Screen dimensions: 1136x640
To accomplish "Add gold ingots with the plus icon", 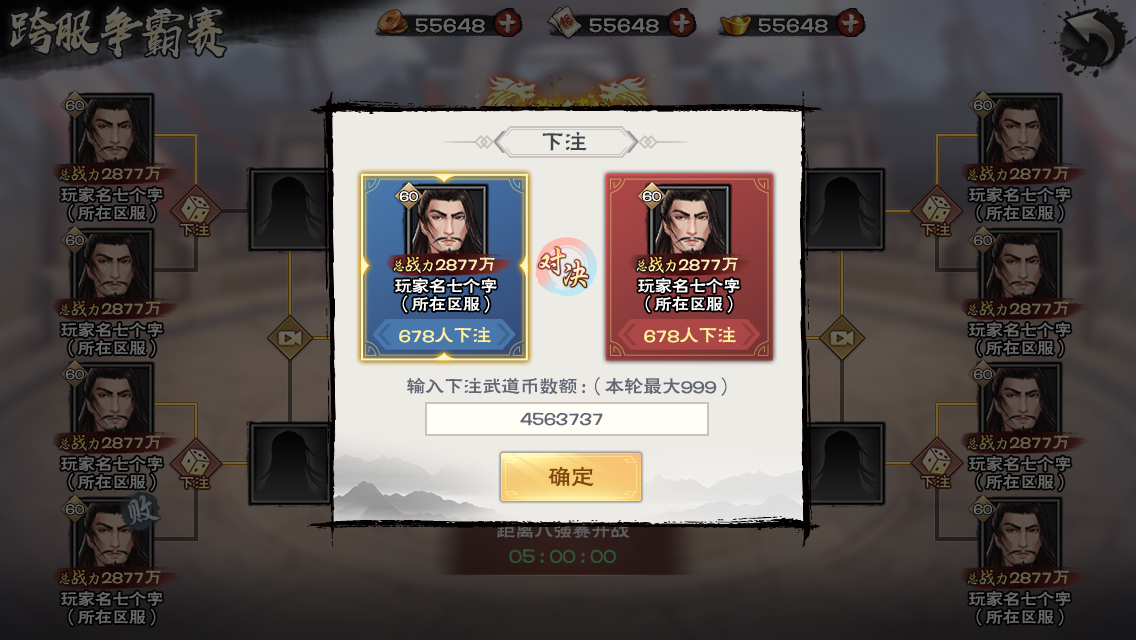I will click(x=850, y=24).
